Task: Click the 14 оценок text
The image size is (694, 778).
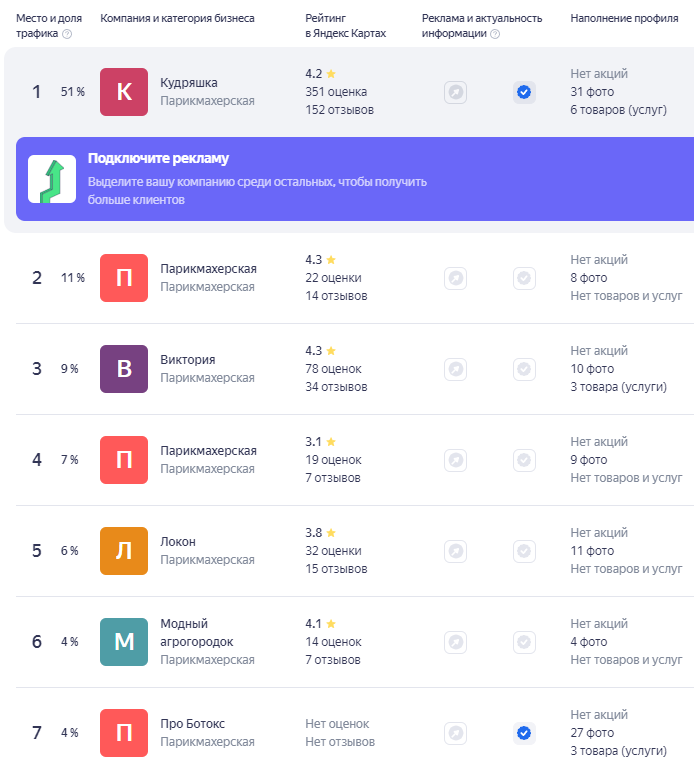Action: pyautogui.click(x=333, y=642)
